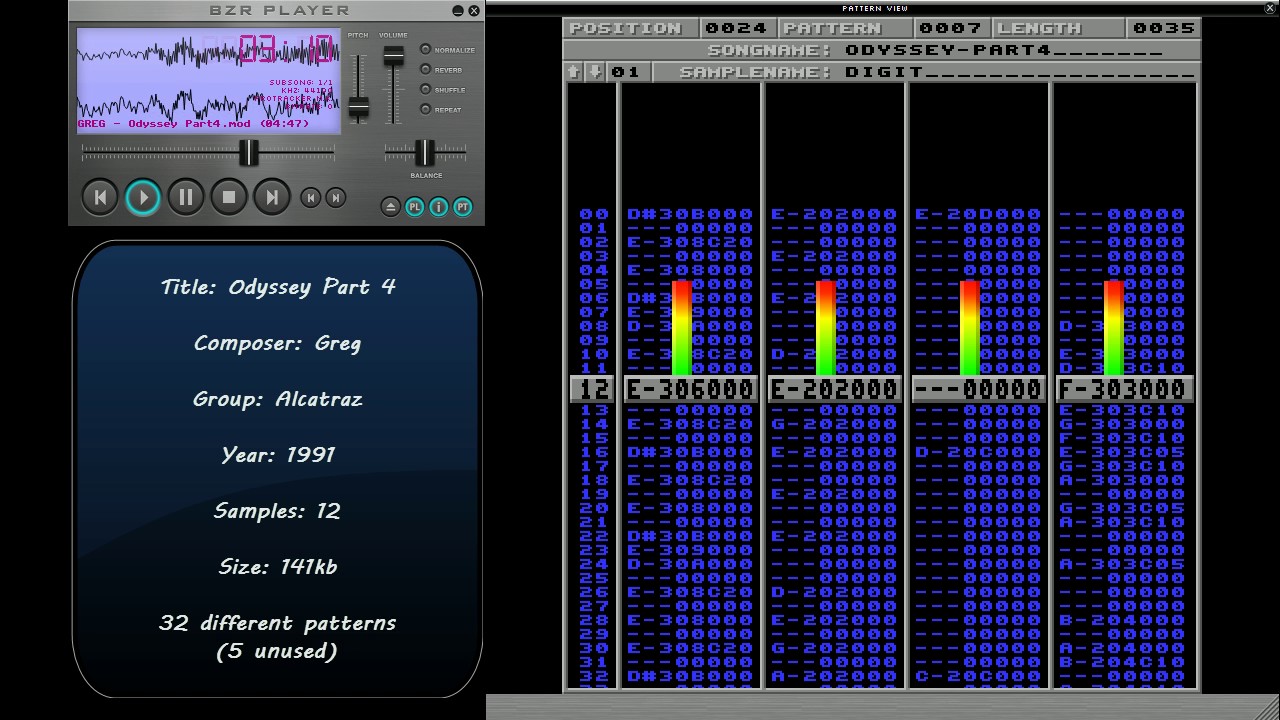Screen dimensions: 1280x720
Task: Show file info with i button
Action: (439, 207)
